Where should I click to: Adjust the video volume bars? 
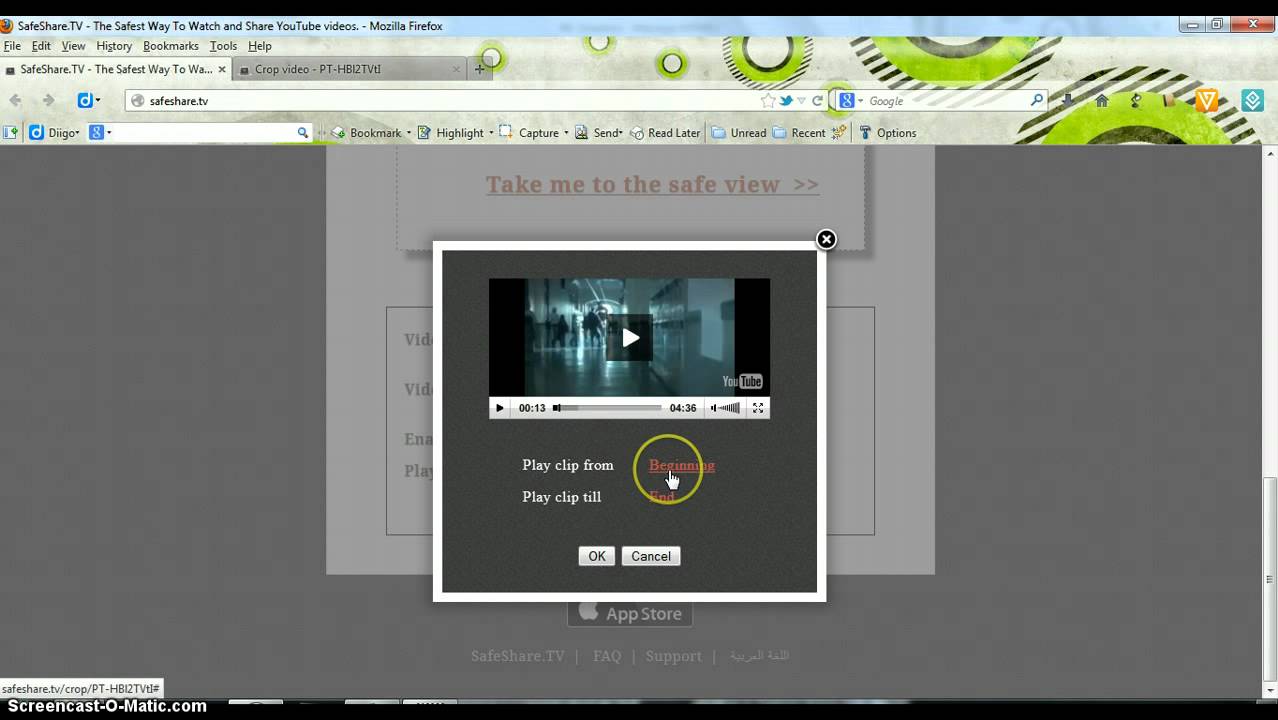click(731, 408)
